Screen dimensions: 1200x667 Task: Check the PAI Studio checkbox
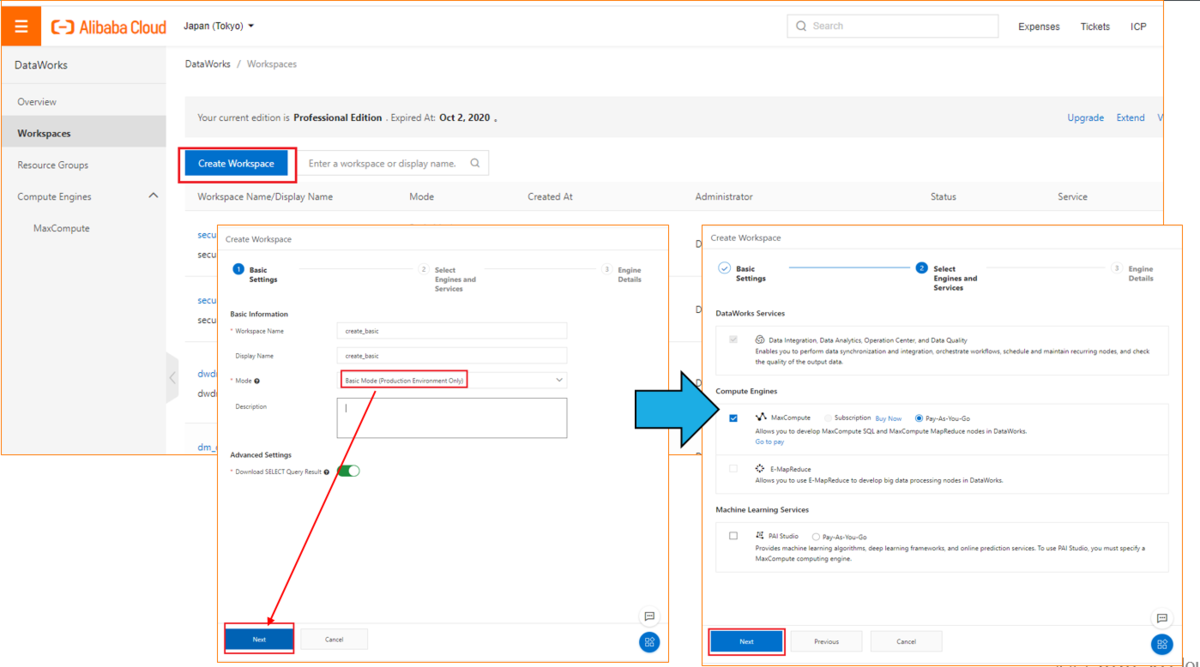click(733, 536)
